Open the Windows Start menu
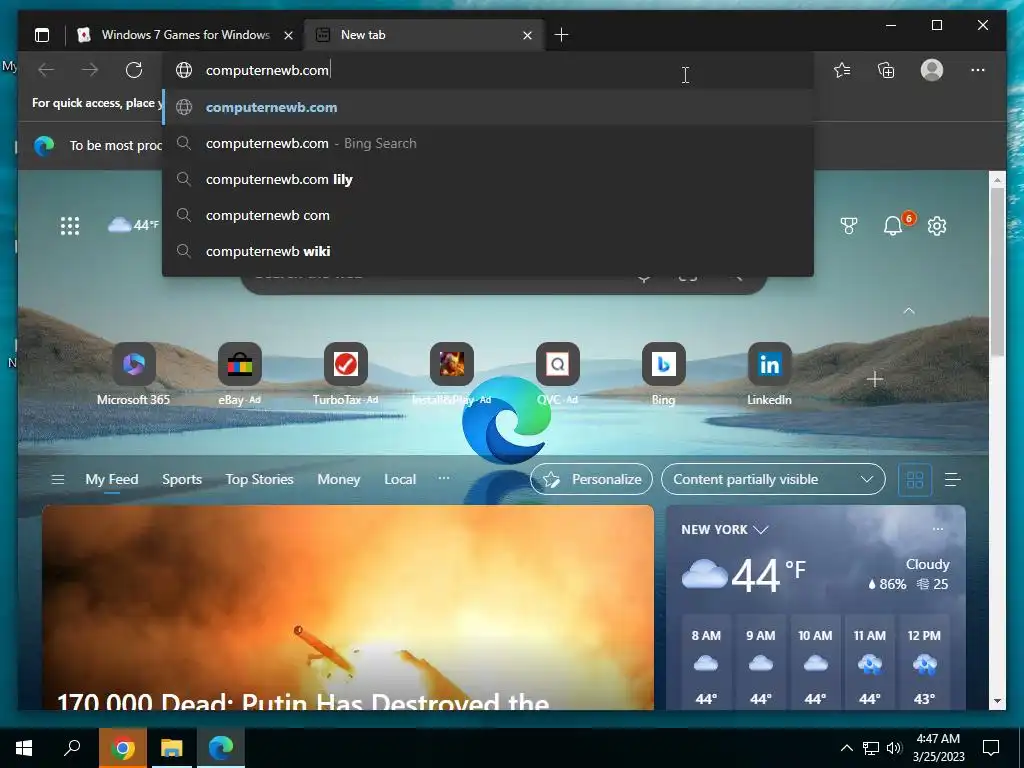Image resolution: width=1024 pixels, height=768 pixels. pyautogui.click(x=24, y=748)
